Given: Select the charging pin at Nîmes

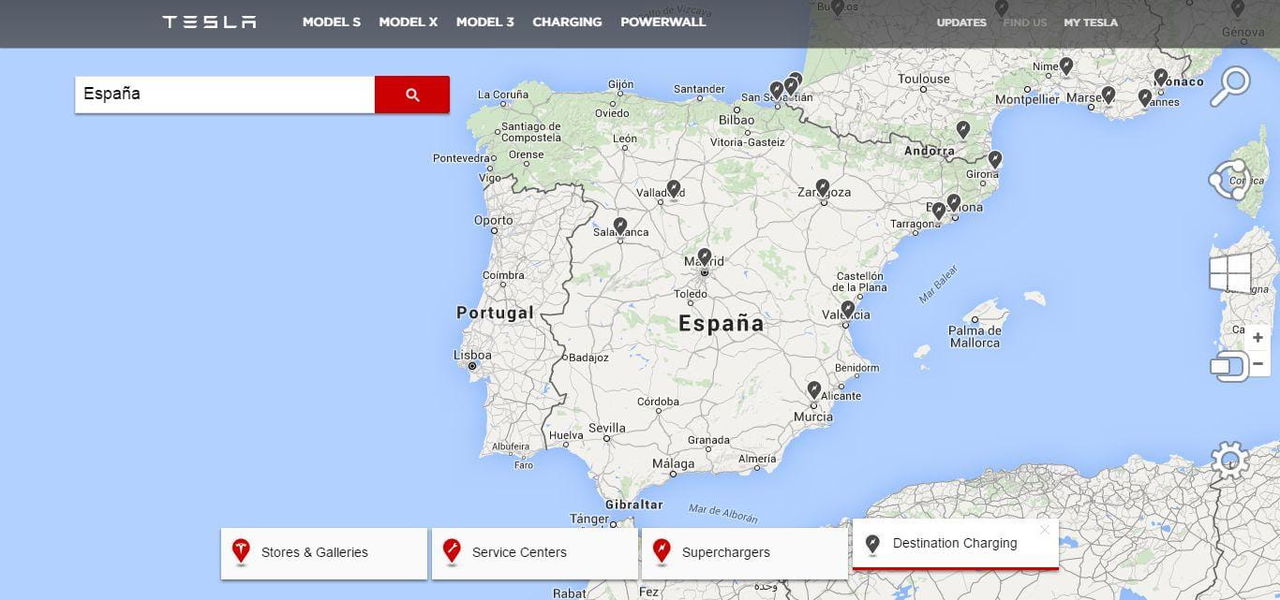Looking at the screenshot, I should coord(1066,67).
